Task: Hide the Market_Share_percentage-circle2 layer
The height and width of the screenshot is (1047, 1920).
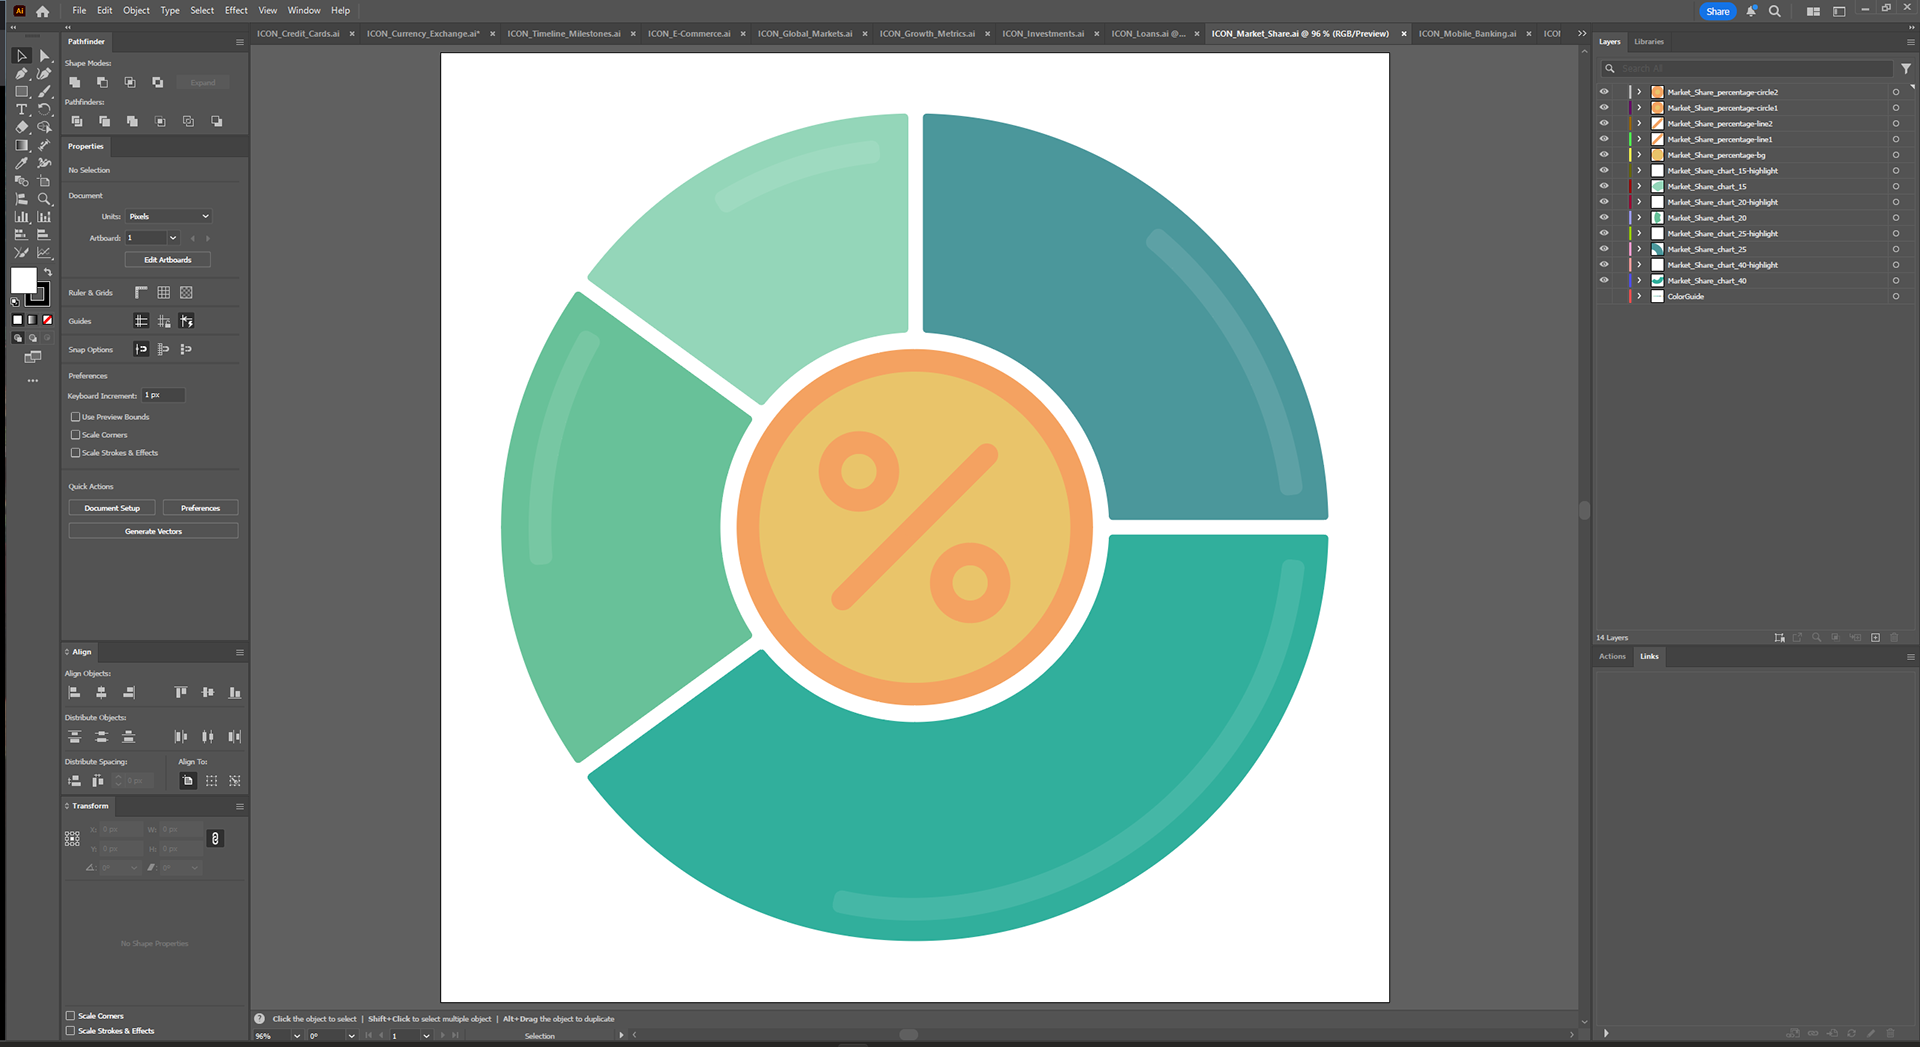Action: click(x=1604, y=92)
